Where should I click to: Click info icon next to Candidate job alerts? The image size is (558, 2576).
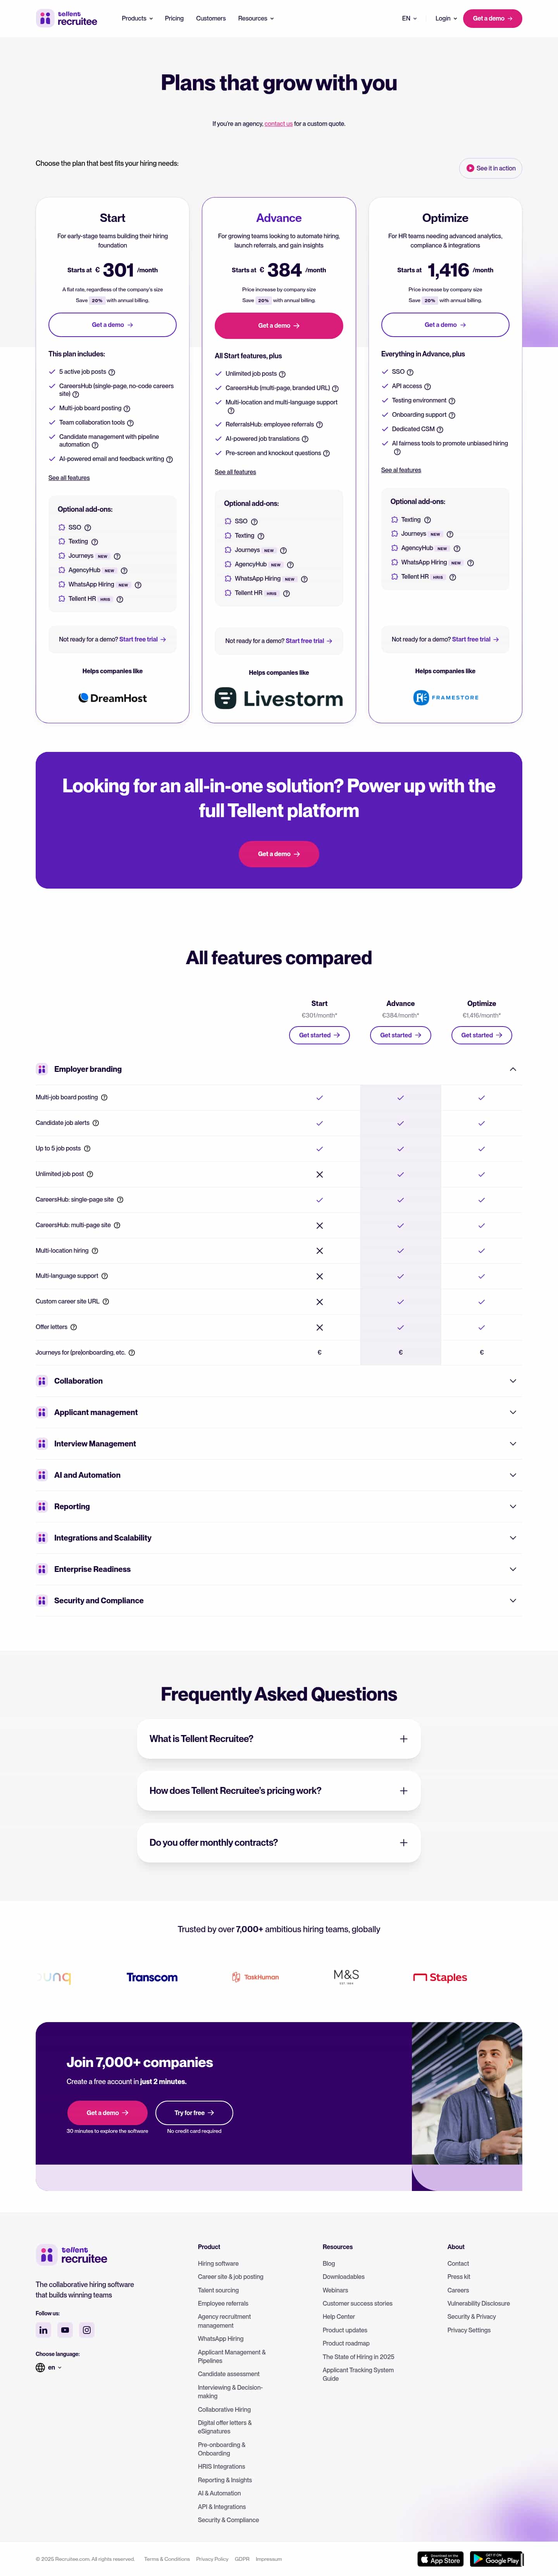(x=96, y=1123)
